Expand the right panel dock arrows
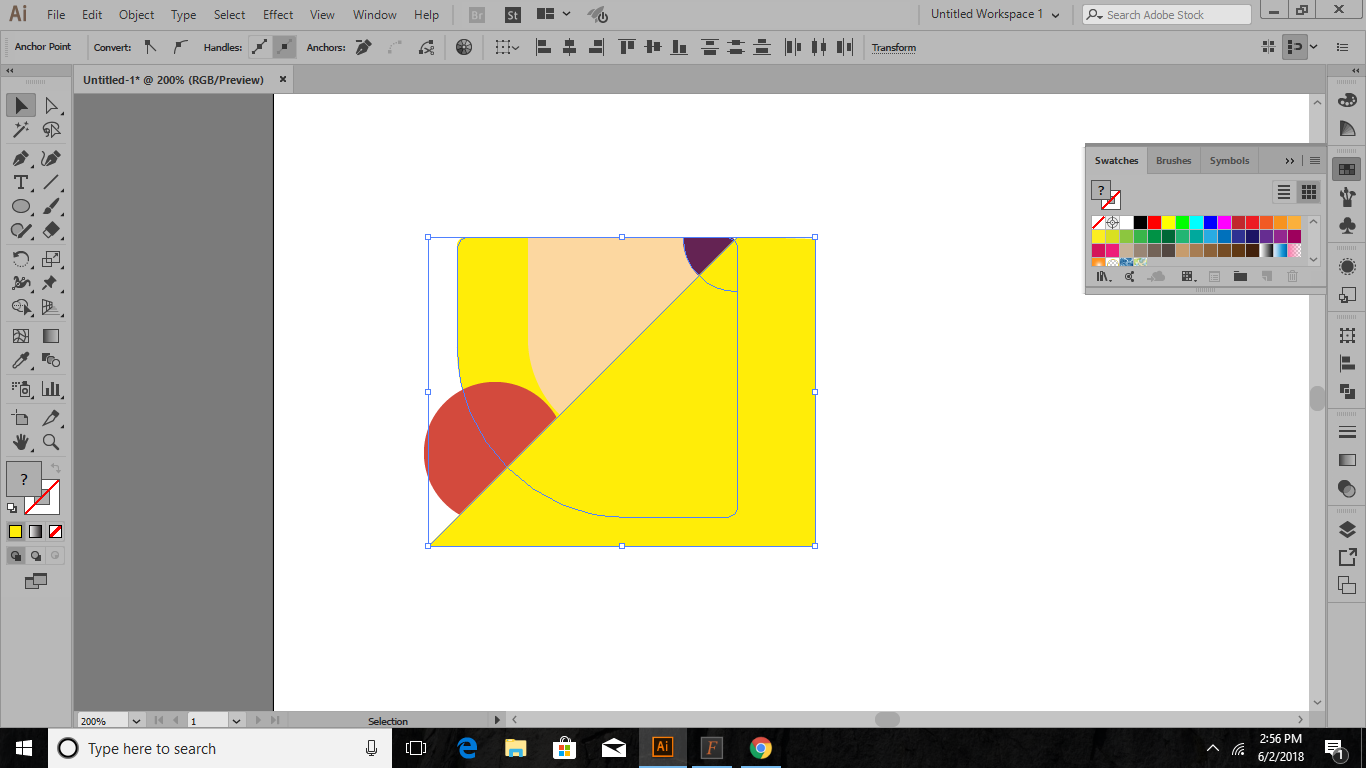 1354,72
